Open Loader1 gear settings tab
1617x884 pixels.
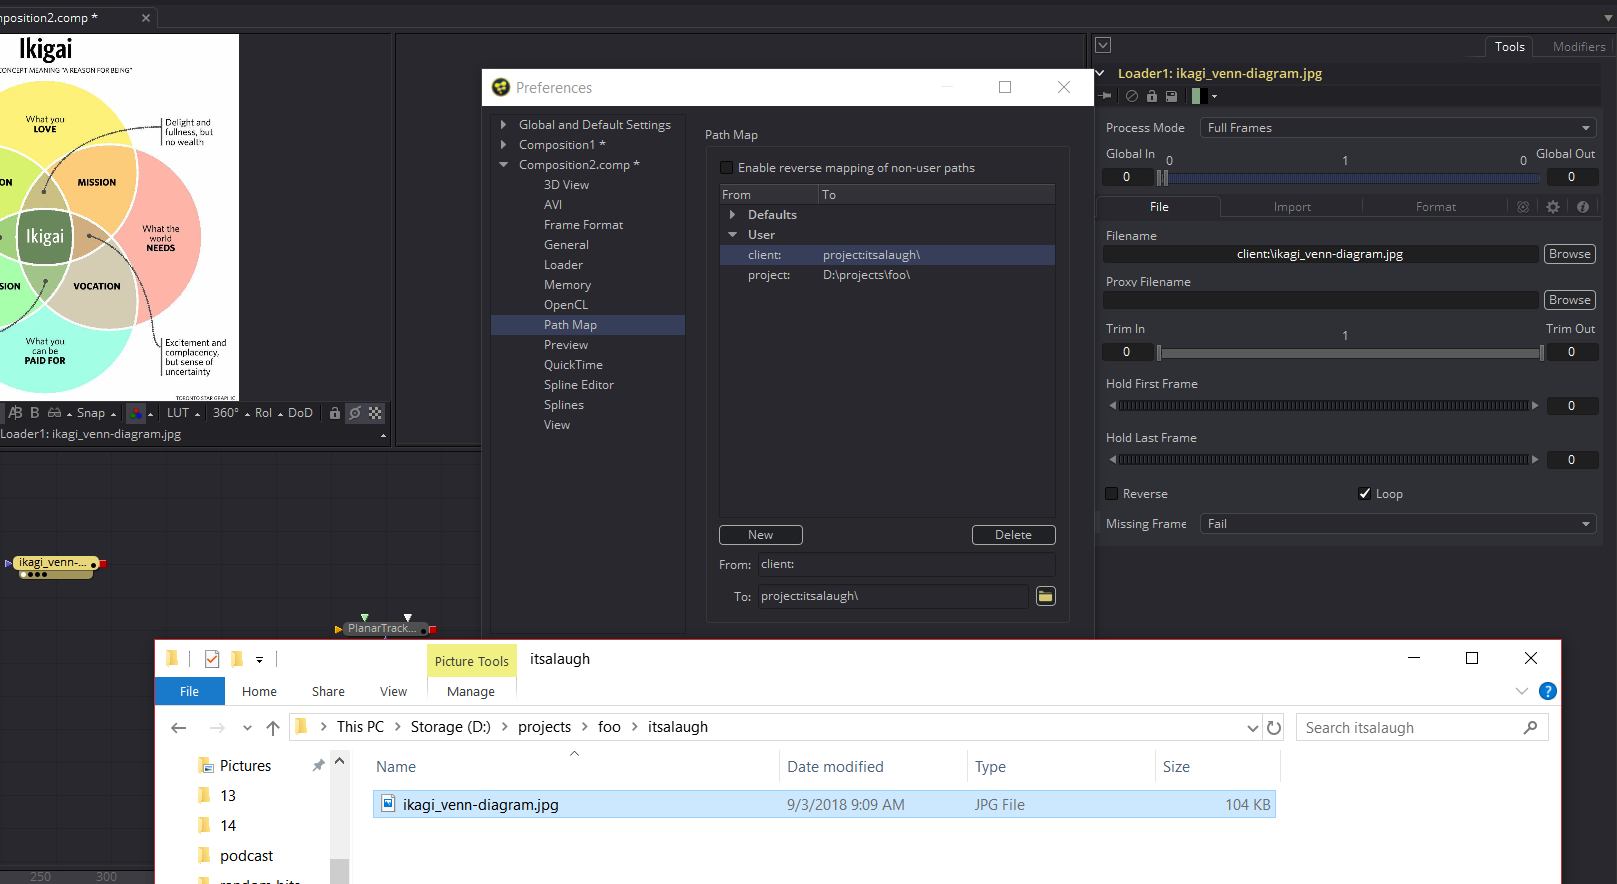pyautogui.click(x=1553, y=207)
